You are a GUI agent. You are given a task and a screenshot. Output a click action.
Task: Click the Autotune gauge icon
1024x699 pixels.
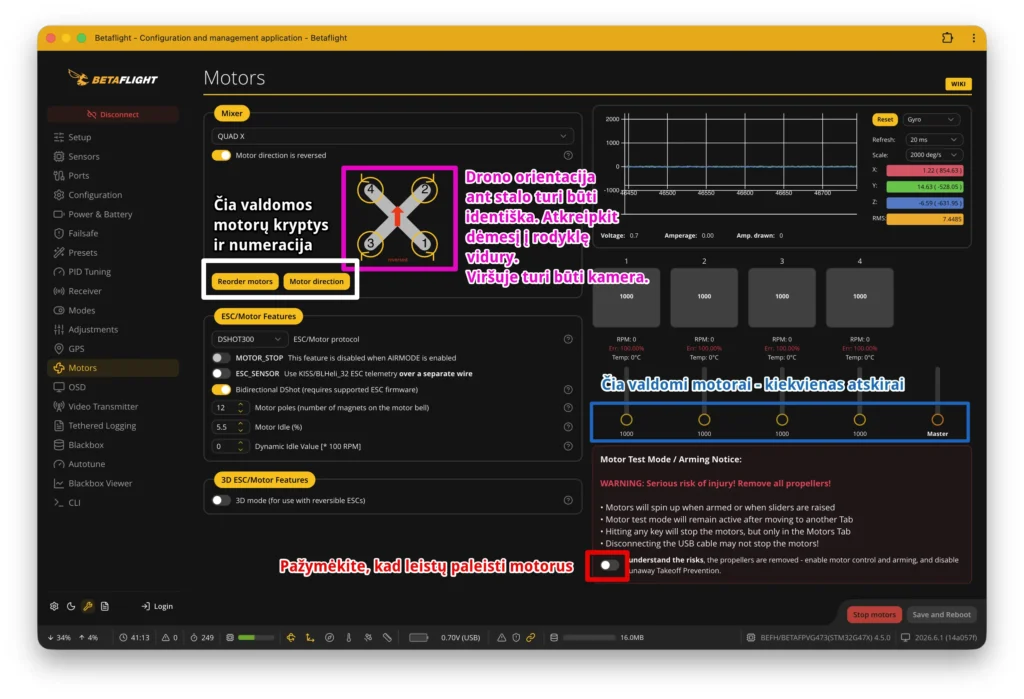click(x=59, y=464)
